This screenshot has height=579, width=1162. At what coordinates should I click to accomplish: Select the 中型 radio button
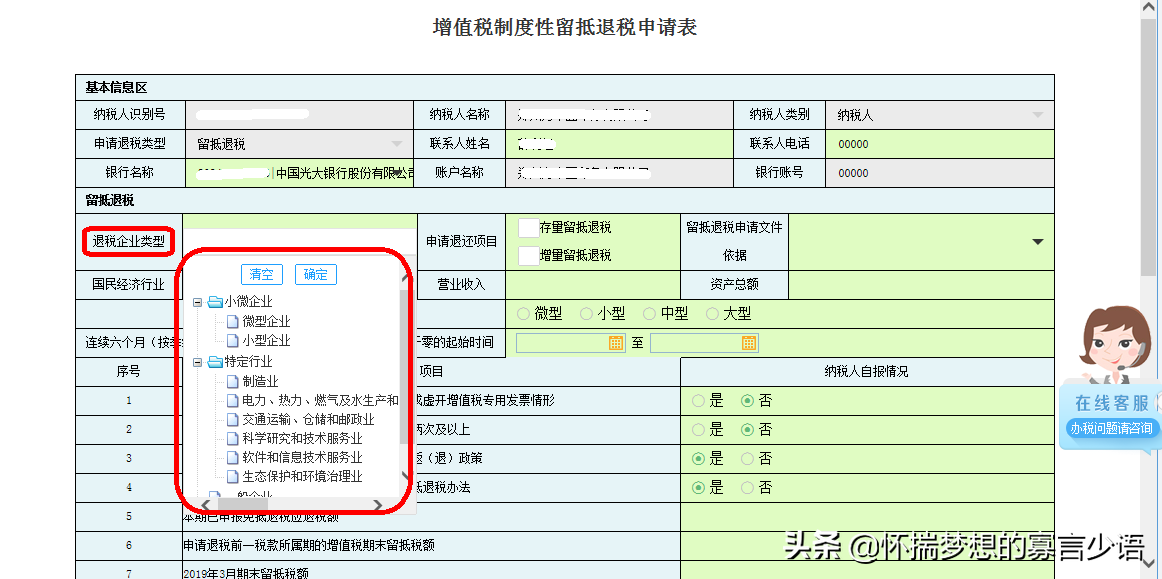pyautogui.click(x=650, y=313)
